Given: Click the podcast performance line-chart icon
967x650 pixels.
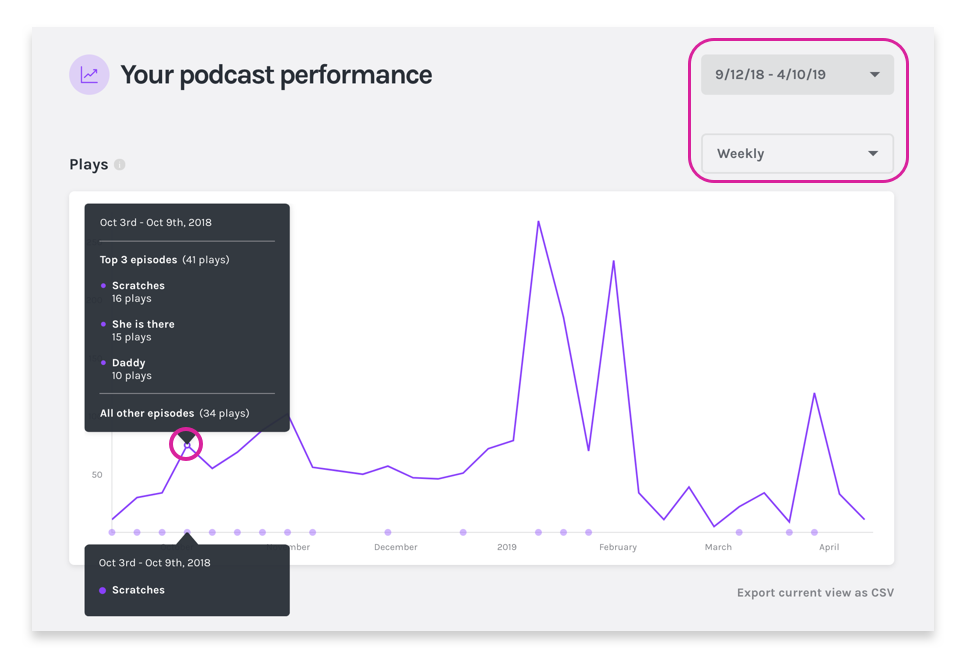Looking at the screenshot, I should tap(88, 74).
